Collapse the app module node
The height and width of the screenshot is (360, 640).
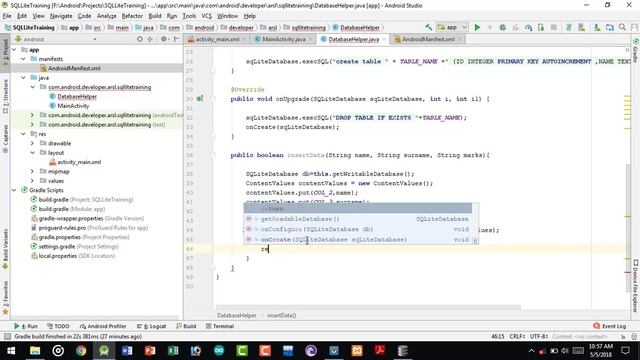[14, 49]
